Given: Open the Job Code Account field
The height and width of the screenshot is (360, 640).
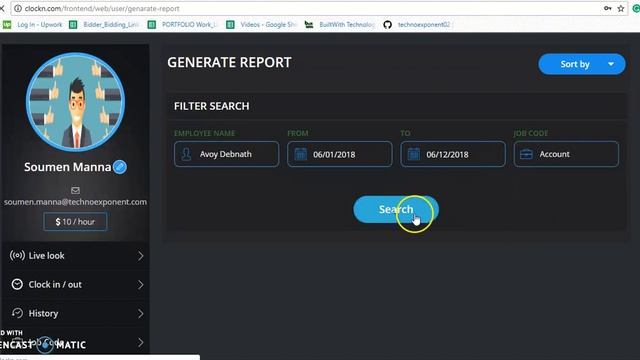Looking at the screenshot, I should (x=566, y=154).
